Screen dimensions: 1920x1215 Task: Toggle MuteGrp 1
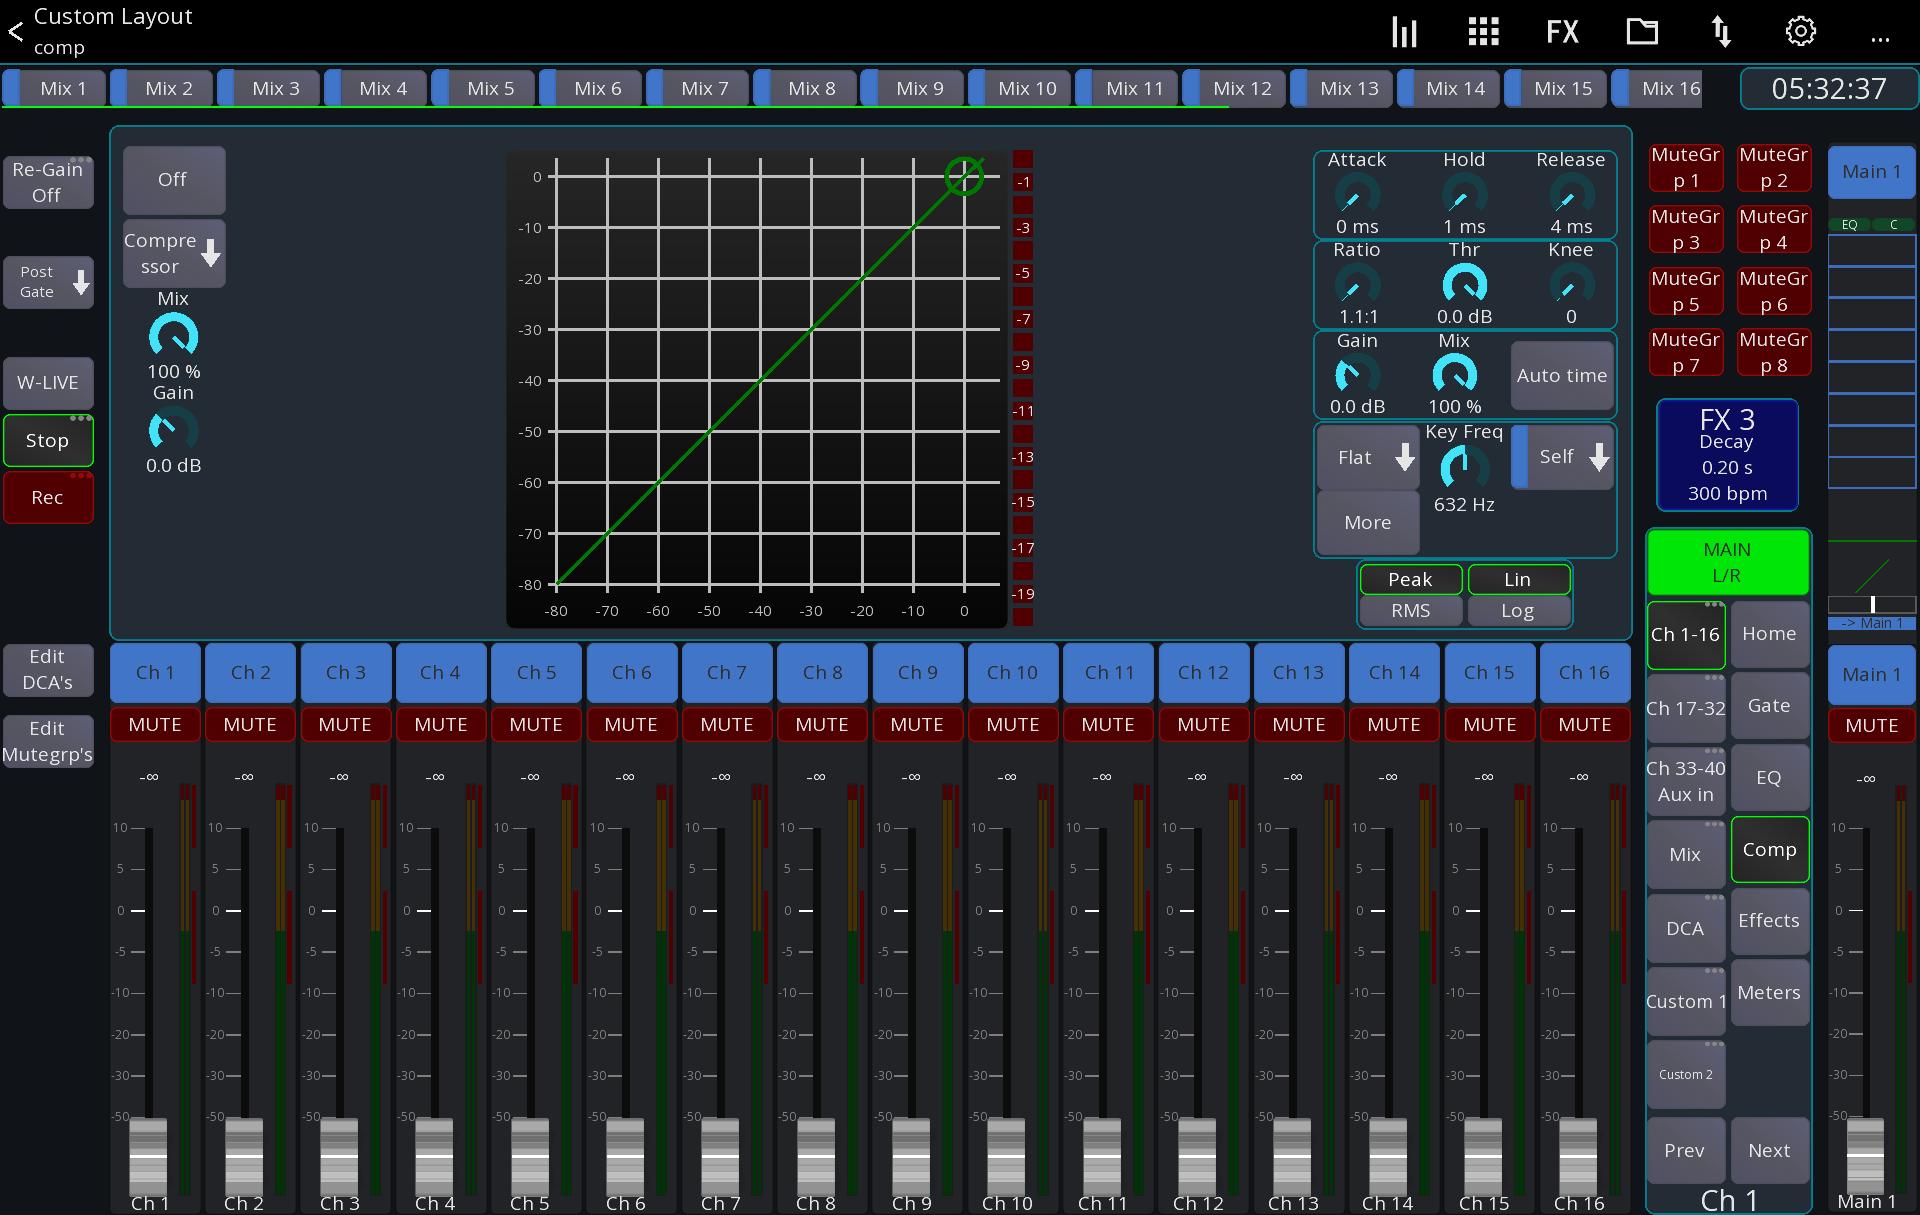[1686, 167]
